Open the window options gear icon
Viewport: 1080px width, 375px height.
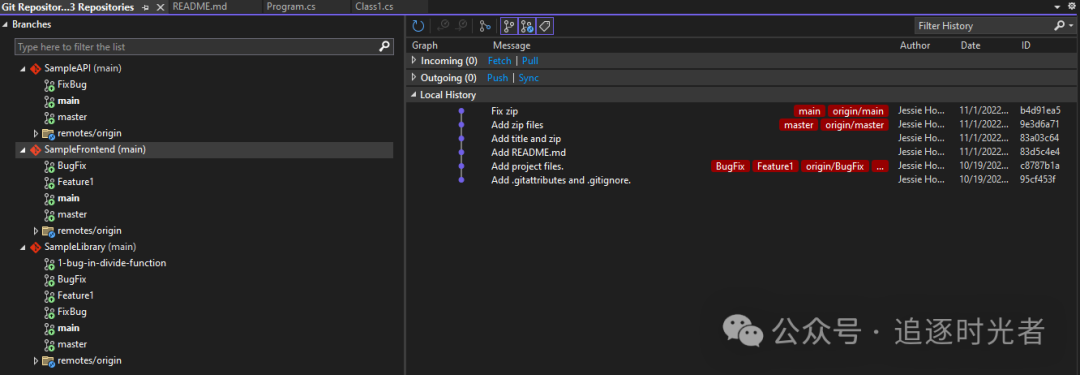(x=1071, y=6)
